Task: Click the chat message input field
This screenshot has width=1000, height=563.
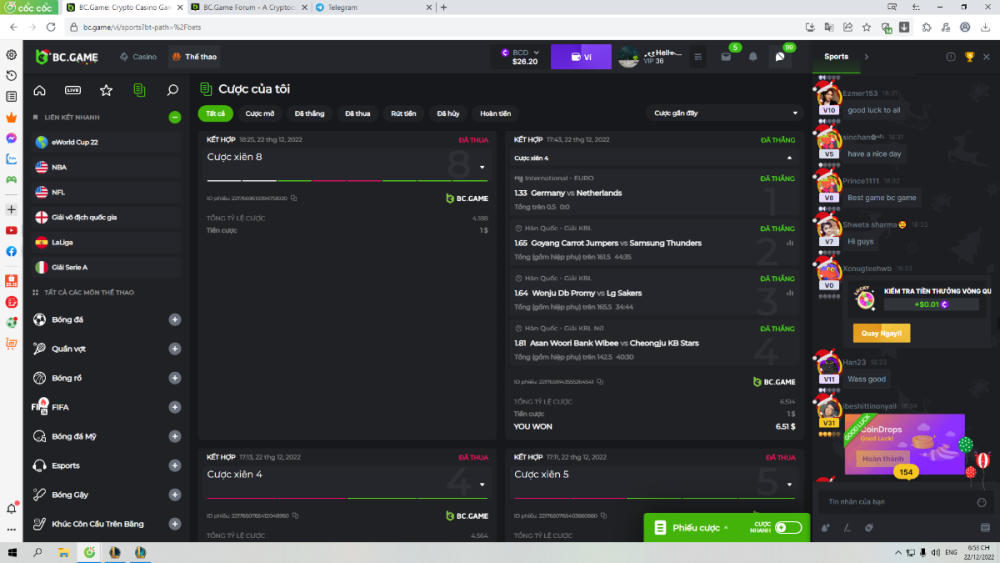Action: click(895, 502)
